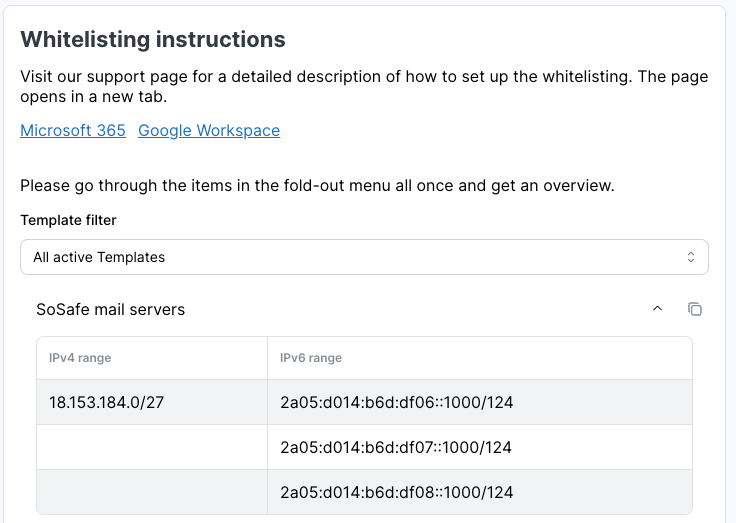The image size is (736, 523).
Task: Click the Whitelisting instructions heading
Action: pyautogui.click(x=153, y=40)
